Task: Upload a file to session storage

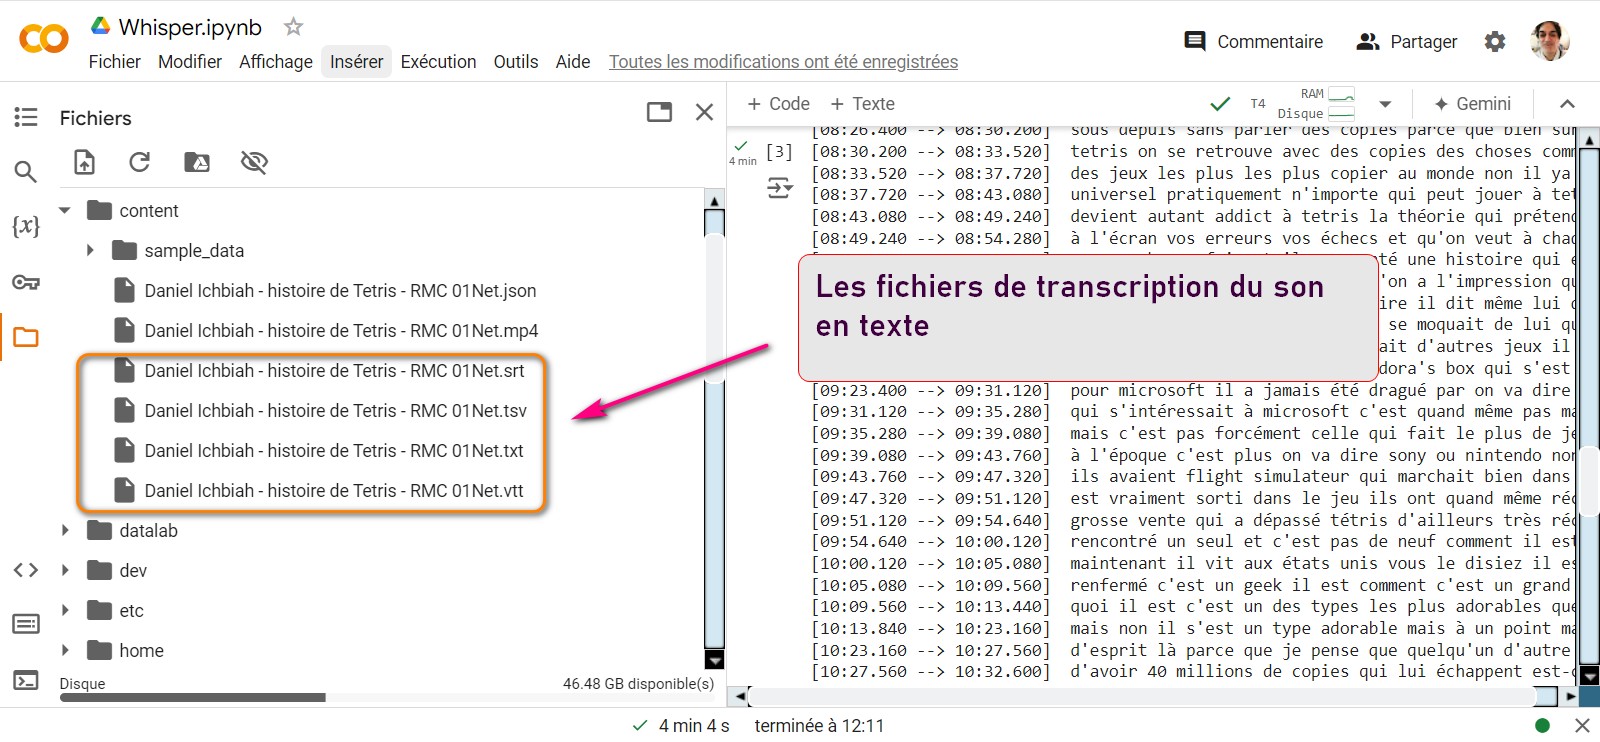Action: (x=85, y=162)
